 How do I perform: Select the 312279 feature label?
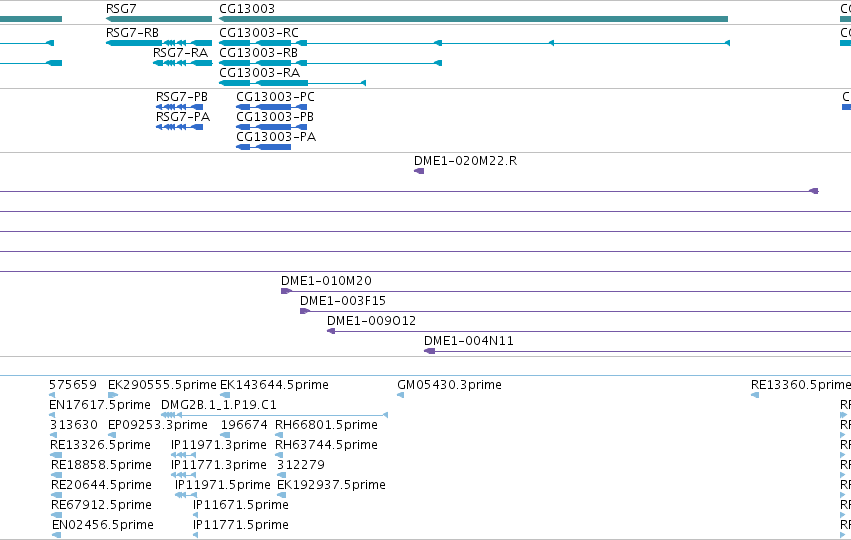(x=301, y=465)
